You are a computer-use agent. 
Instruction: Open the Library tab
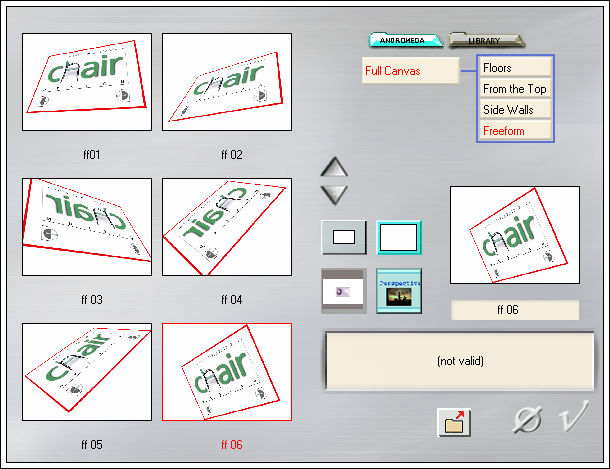point(486,40)
